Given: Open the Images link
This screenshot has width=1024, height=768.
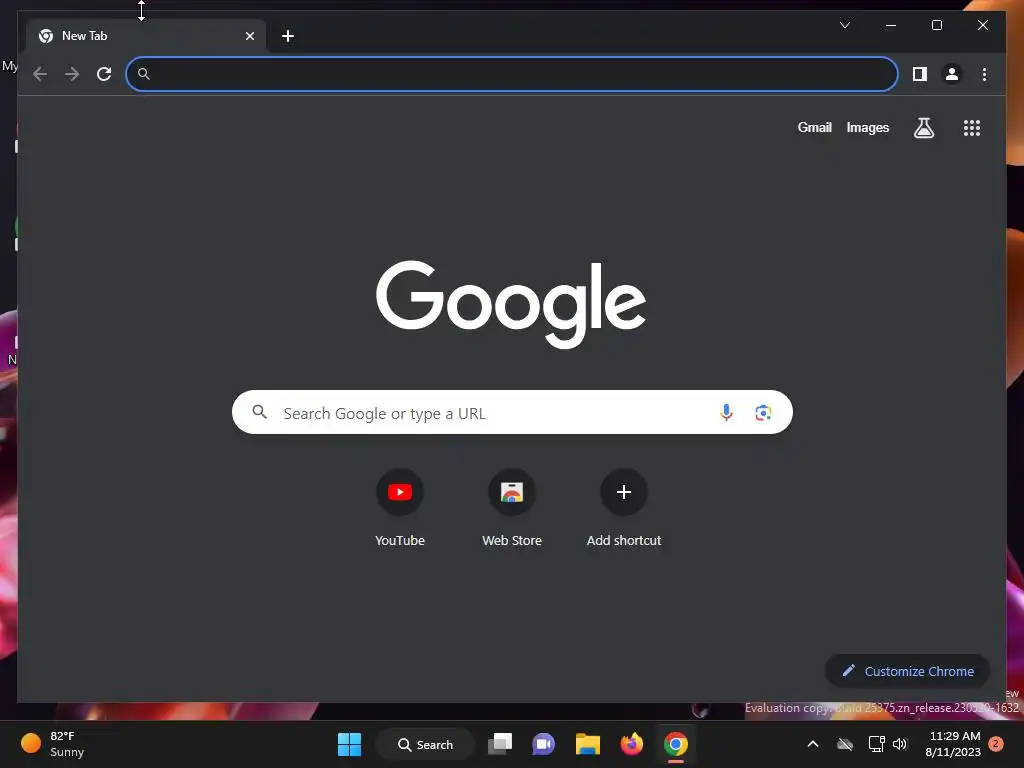Looking at the screenshot, I should (867, 127).
